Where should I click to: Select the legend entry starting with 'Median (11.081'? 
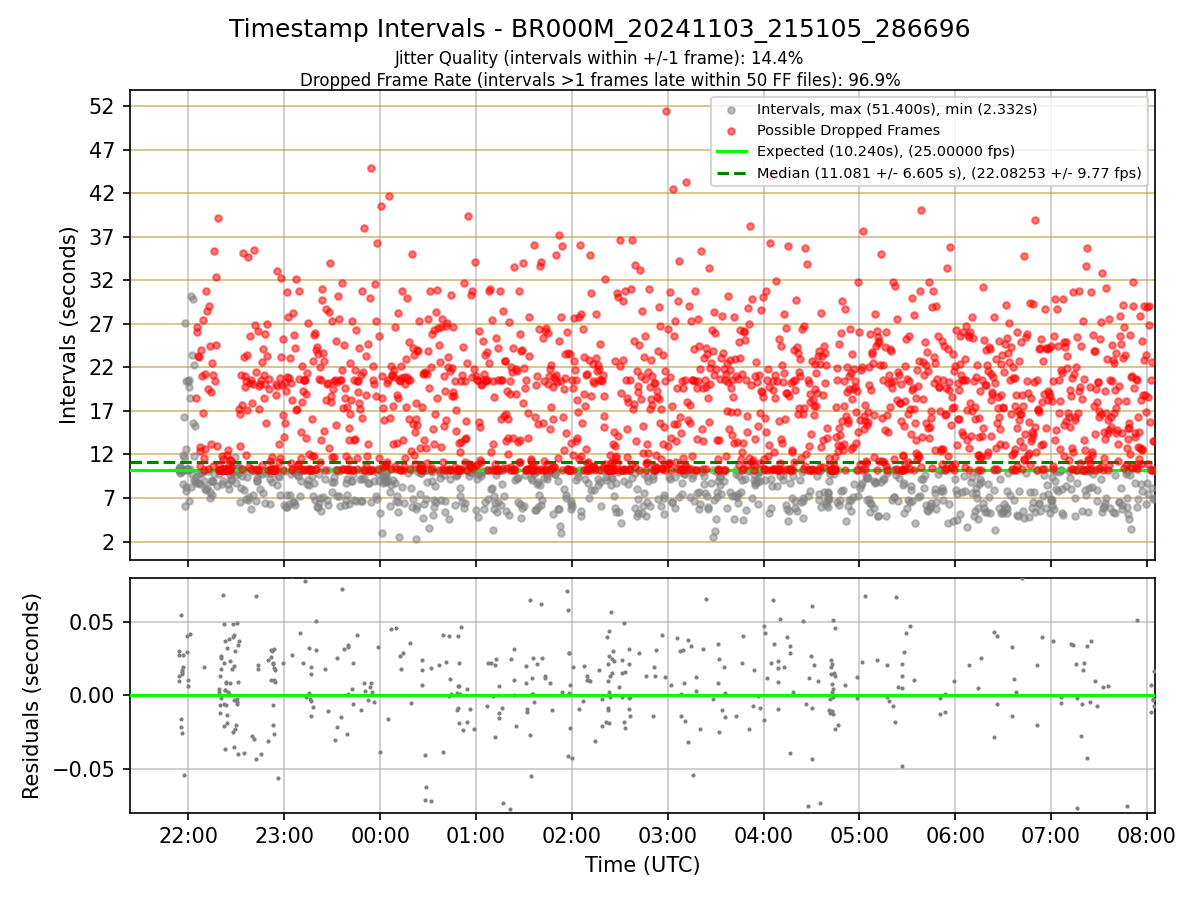click(x=949, y=172)
